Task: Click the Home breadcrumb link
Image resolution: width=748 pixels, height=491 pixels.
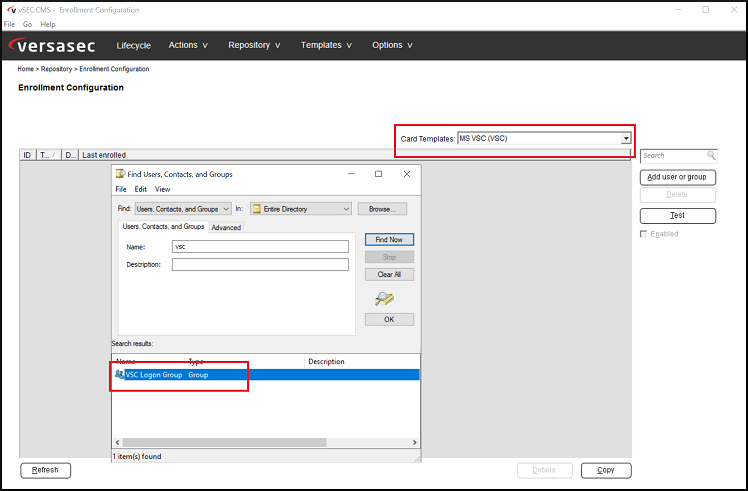Action: point(26,69)
